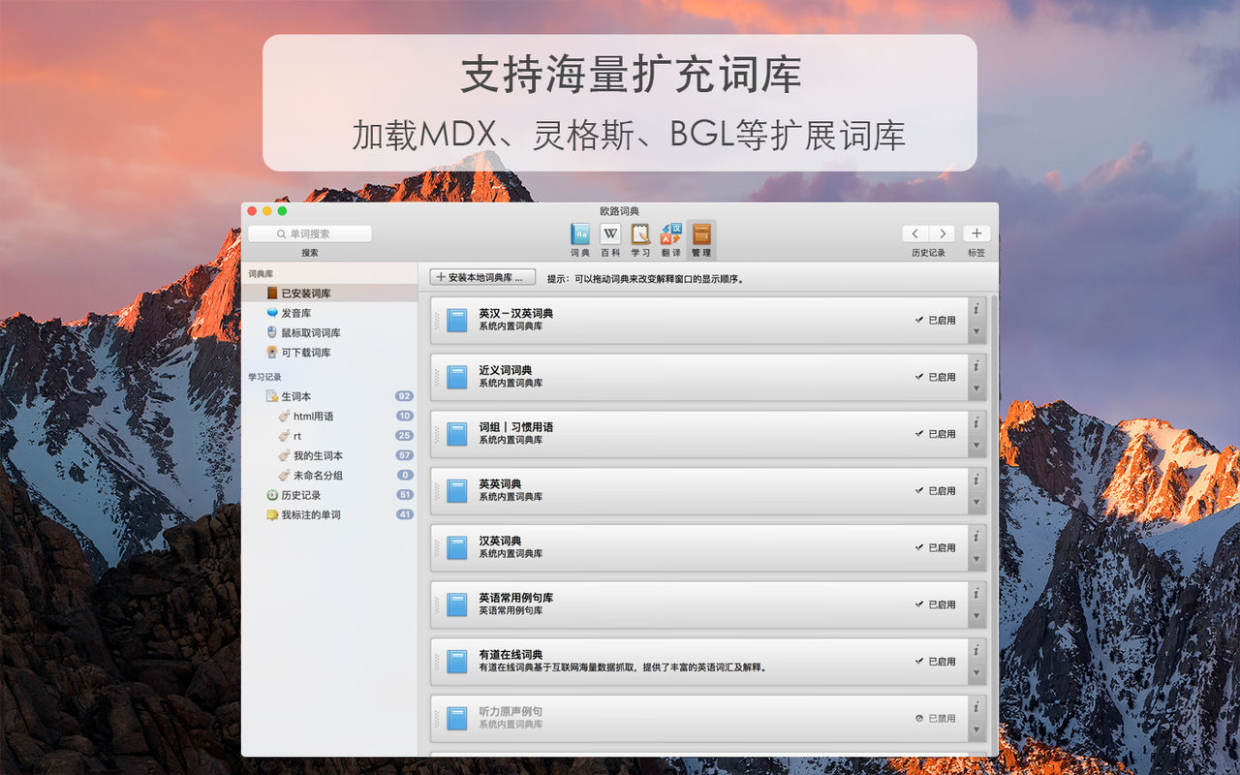1240x775 pixels.
Task: Open rt wordbook group
Action: point(330,435)
